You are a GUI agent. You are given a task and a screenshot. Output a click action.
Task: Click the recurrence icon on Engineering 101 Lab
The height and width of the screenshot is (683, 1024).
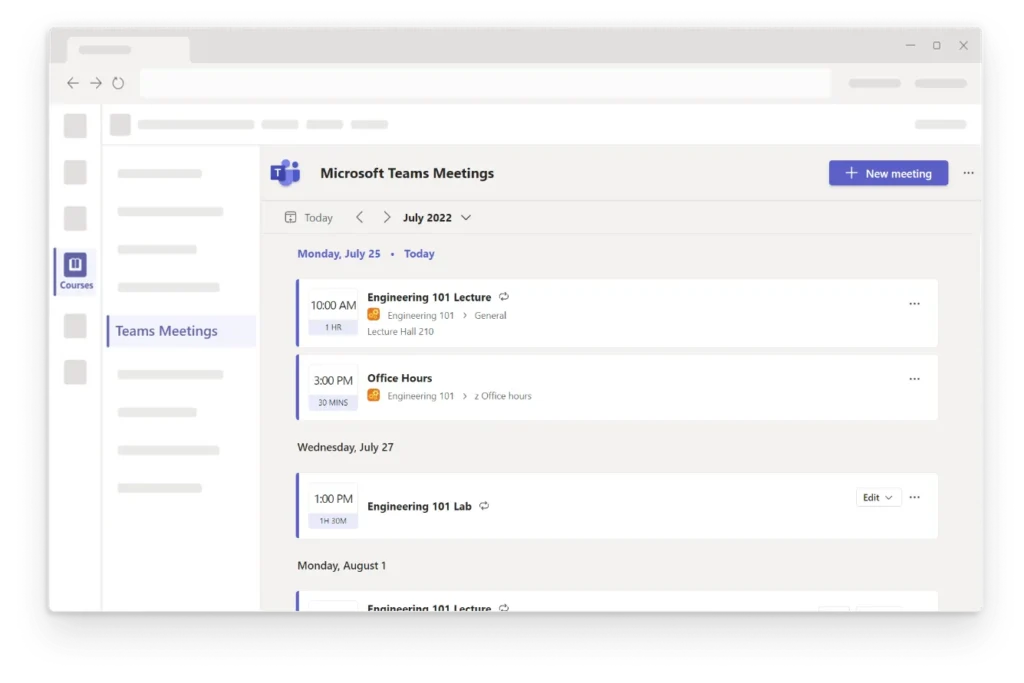coord(483,506)
